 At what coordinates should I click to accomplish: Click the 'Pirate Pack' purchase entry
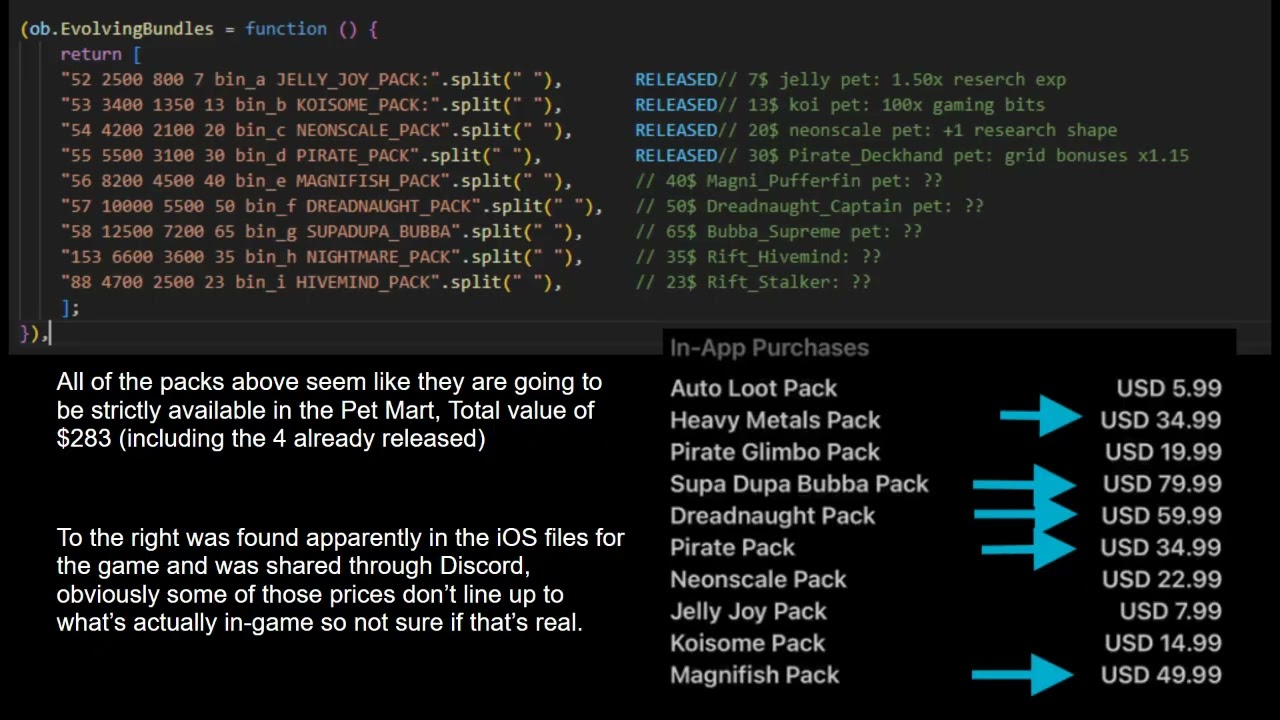click(x=732, y=548)
